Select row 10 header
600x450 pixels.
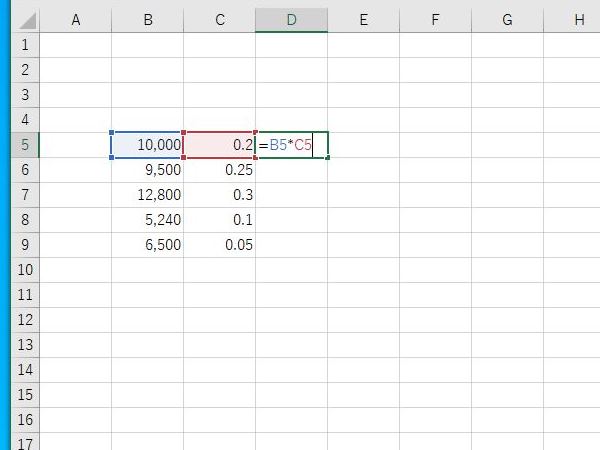click(25, 270)
